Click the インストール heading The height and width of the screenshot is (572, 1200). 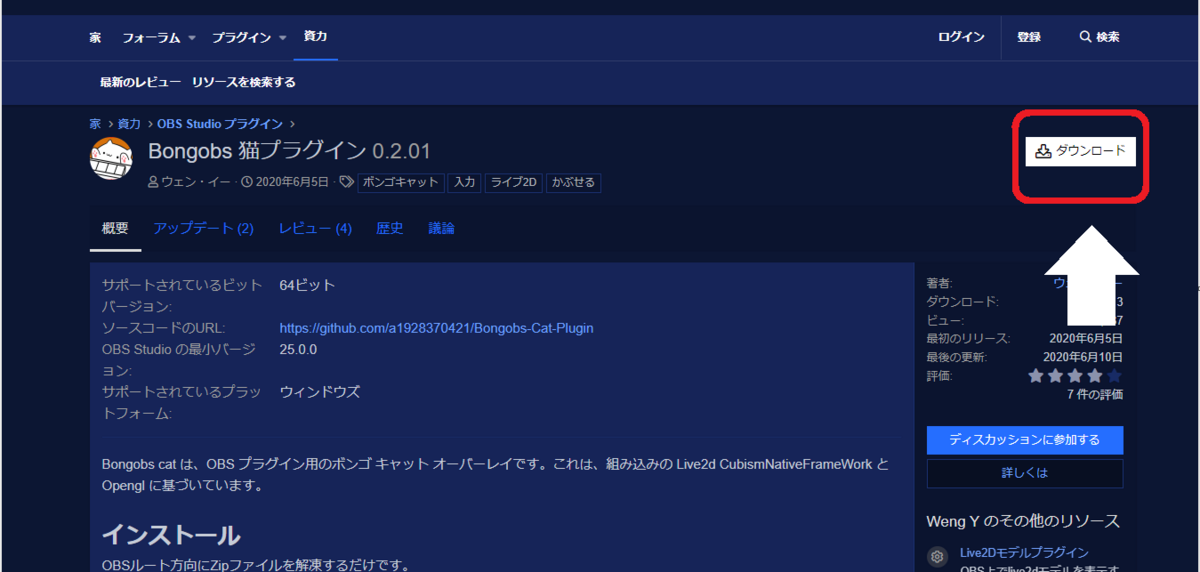pyautogui.click(x=171, y=534)
